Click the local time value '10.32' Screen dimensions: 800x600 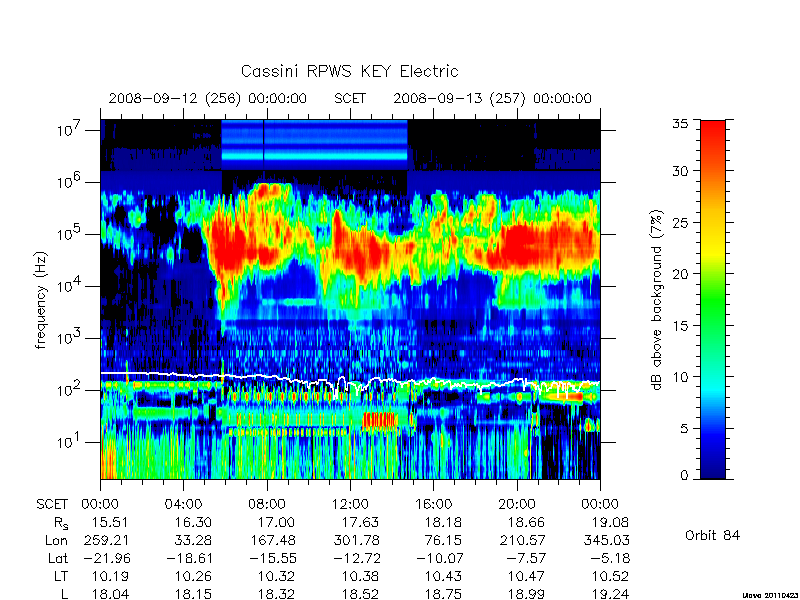[x=277, y=577]
